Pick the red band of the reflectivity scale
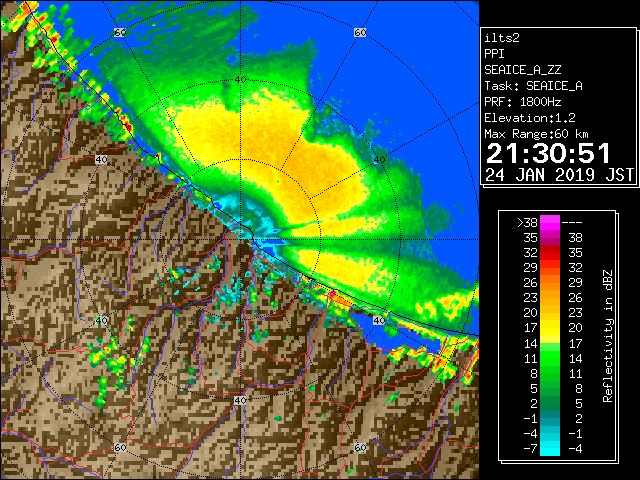The width and height of the screenshot is (640, 480). click(x=550, y=253)
